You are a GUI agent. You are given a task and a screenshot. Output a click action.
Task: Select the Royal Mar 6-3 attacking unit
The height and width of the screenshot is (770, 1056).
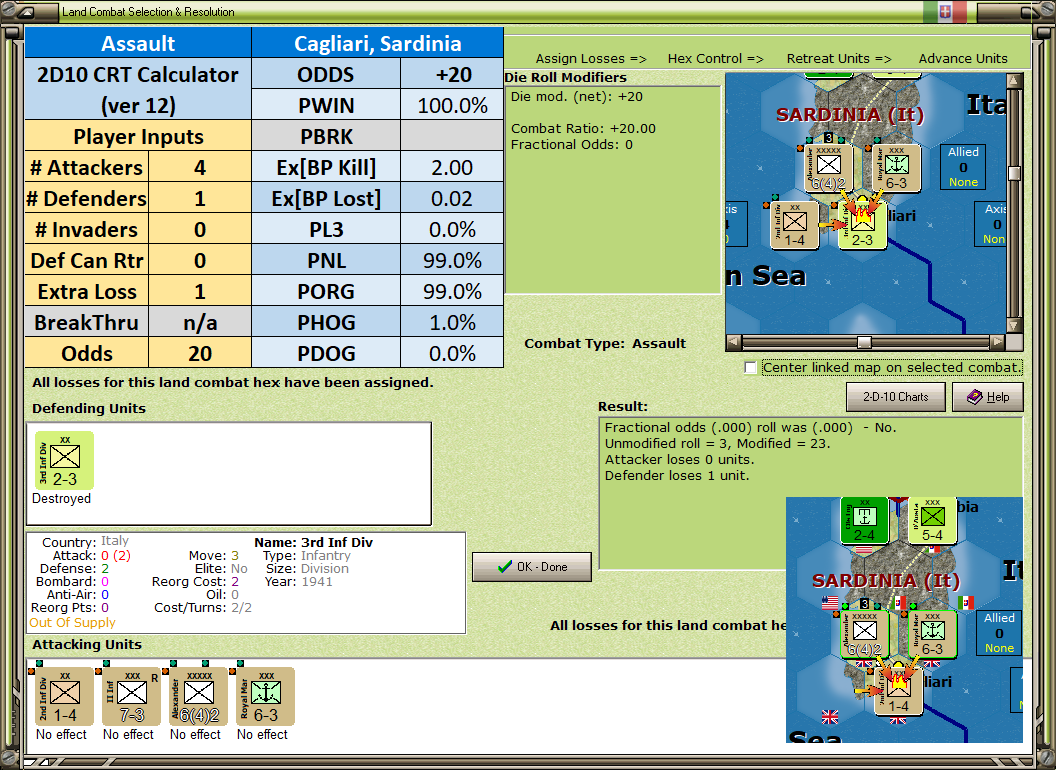click(265, 697)
